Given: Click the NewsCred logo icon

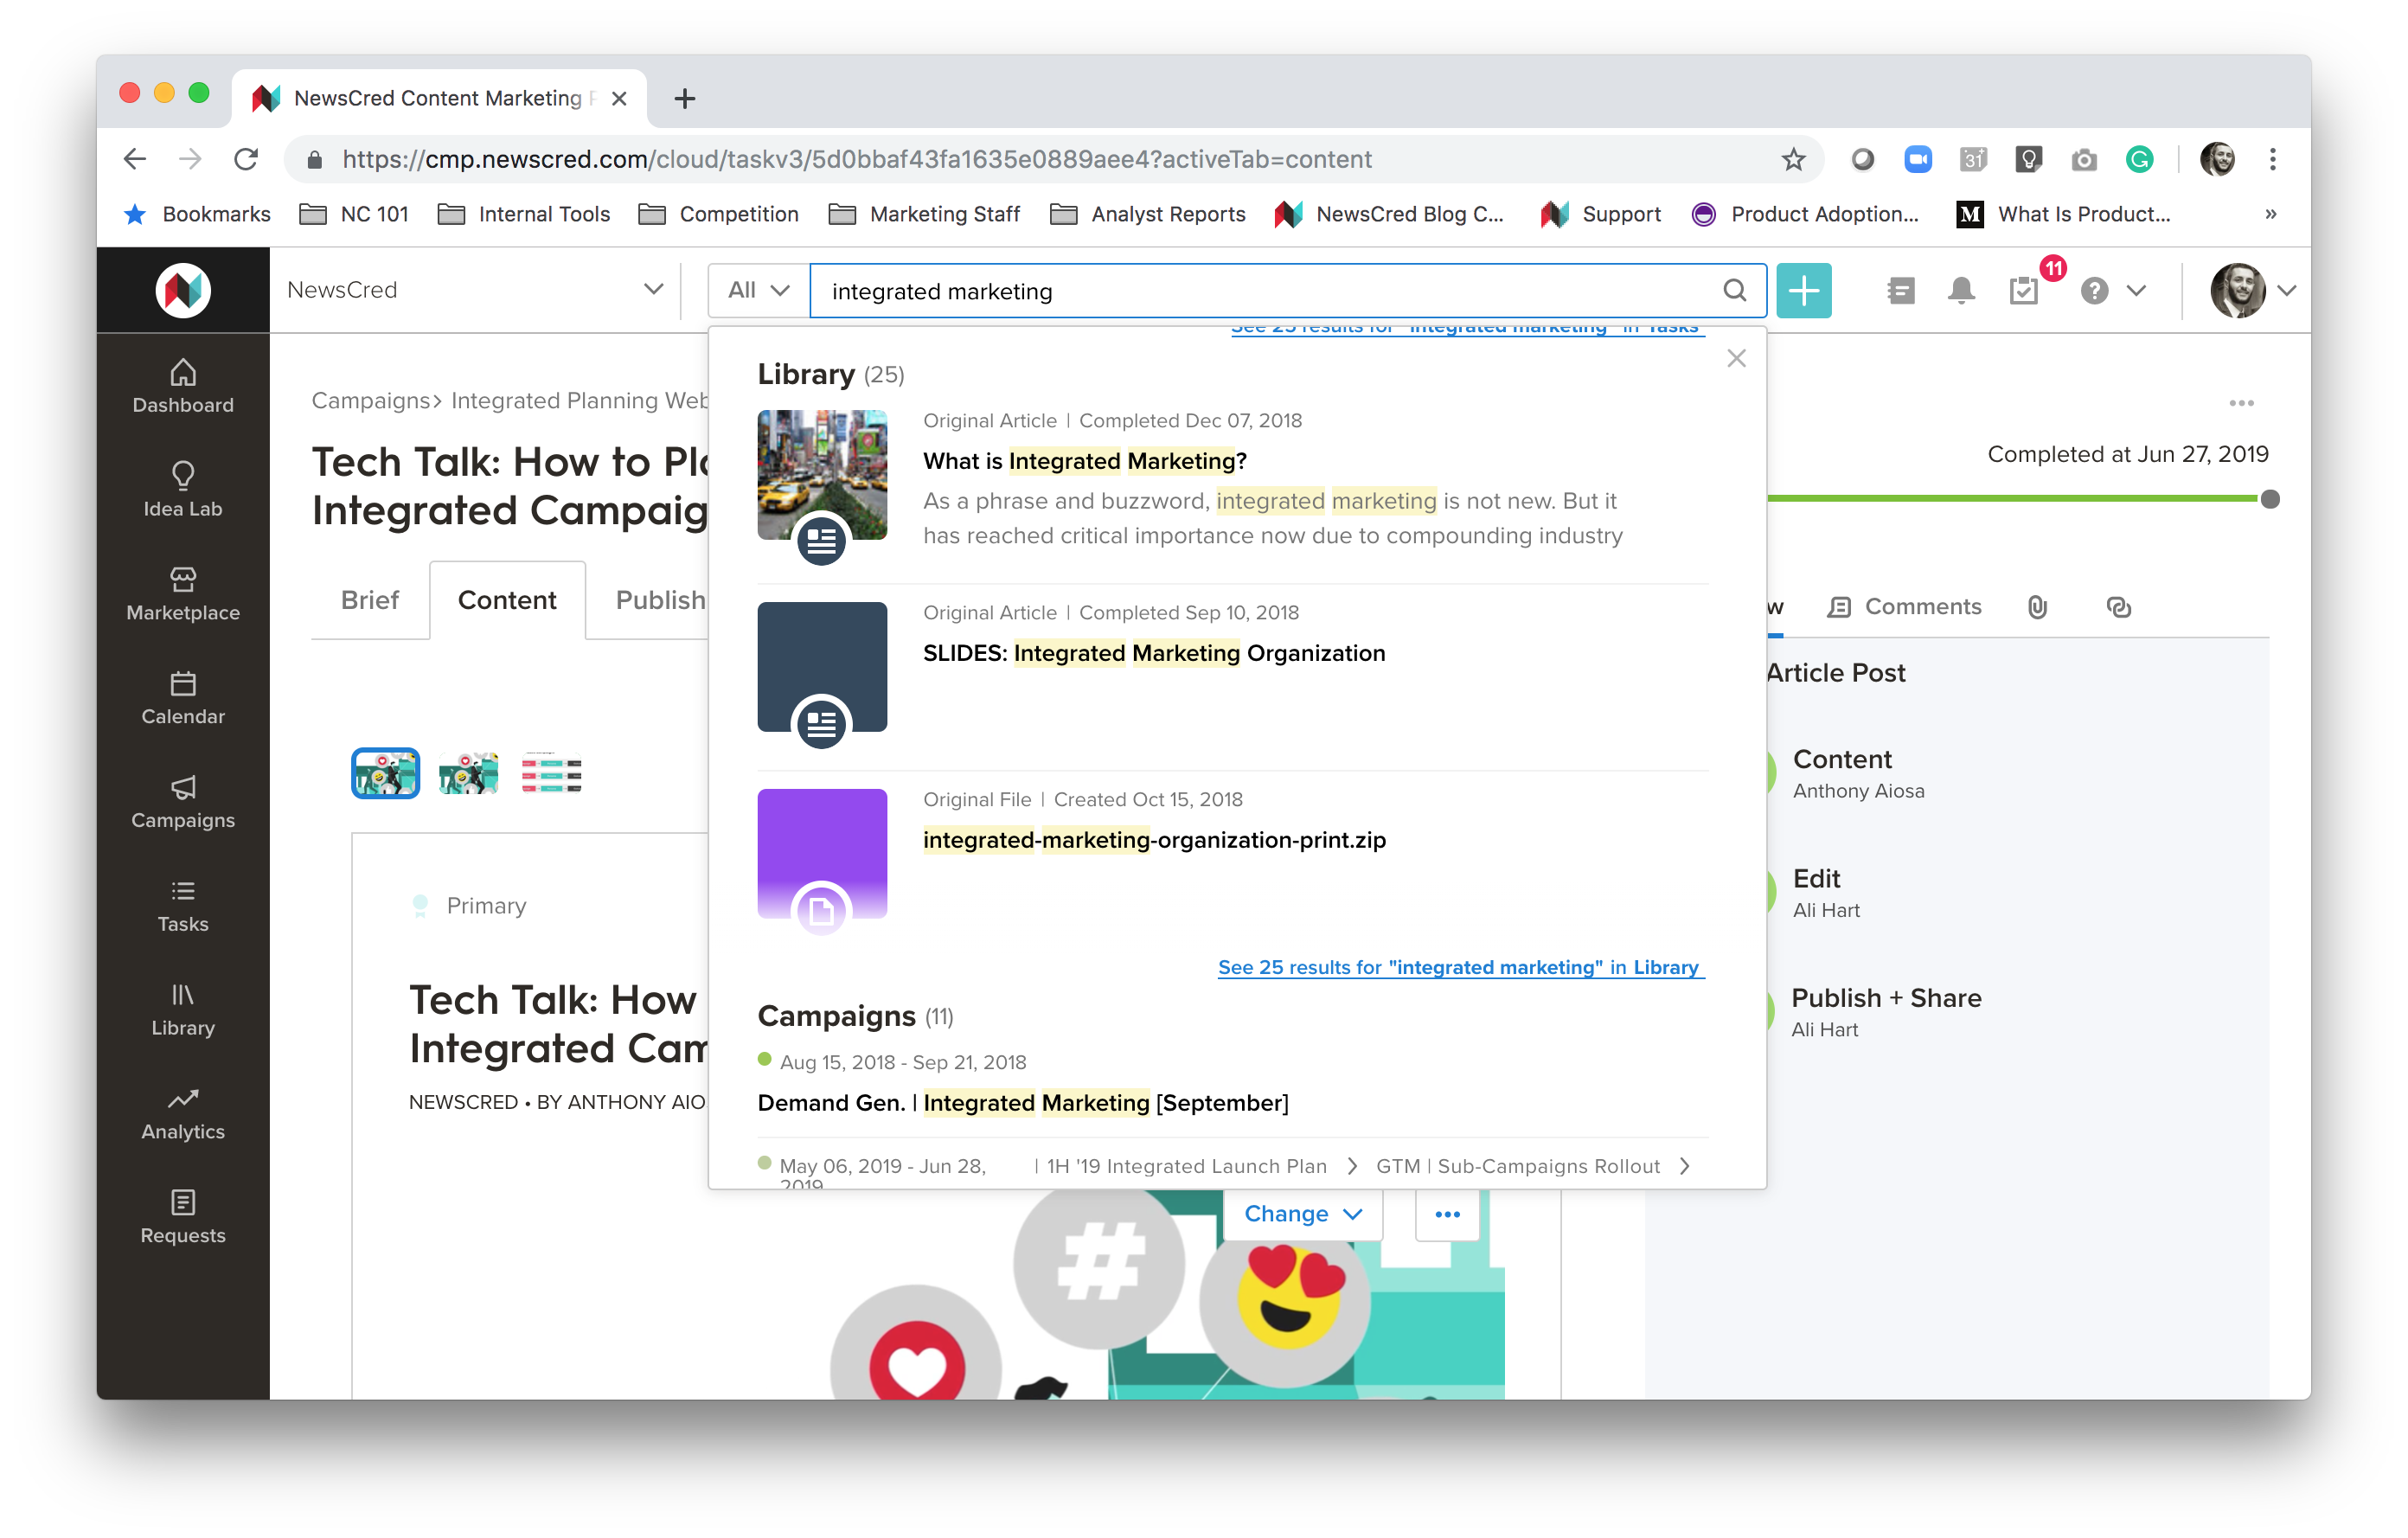Looking at the screenshot, I should (x=183, y=290).
